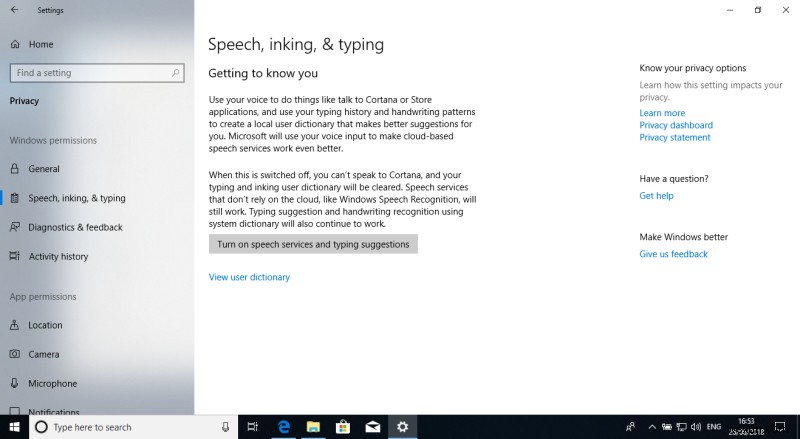Click the Home house icon
800x439 pixels.
[15, 44]
